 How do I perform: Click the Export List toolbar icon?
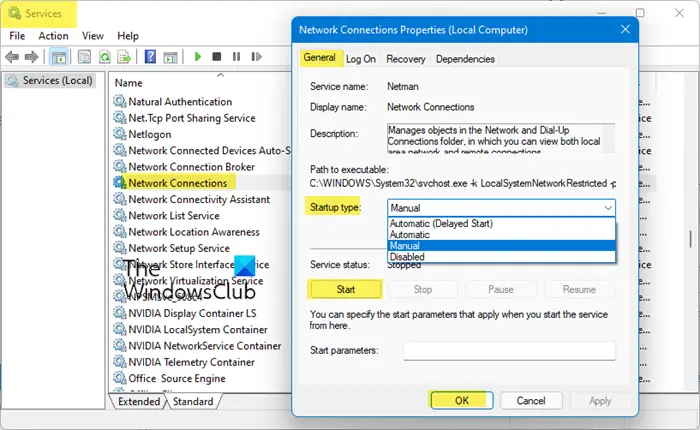coord(124,57)
